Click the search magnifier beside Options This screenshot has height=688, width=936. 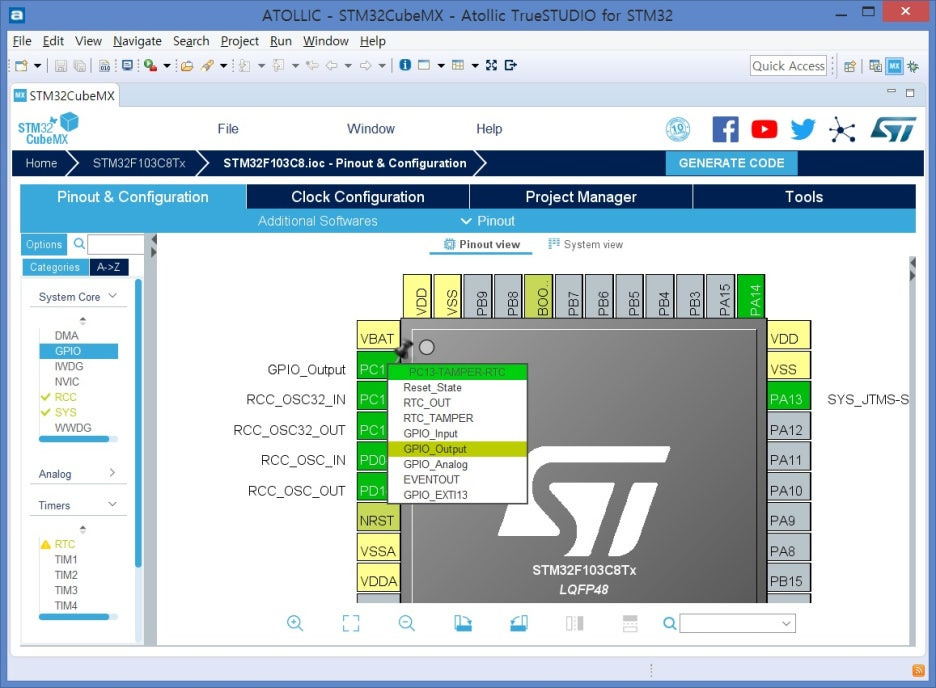[79, 243]
